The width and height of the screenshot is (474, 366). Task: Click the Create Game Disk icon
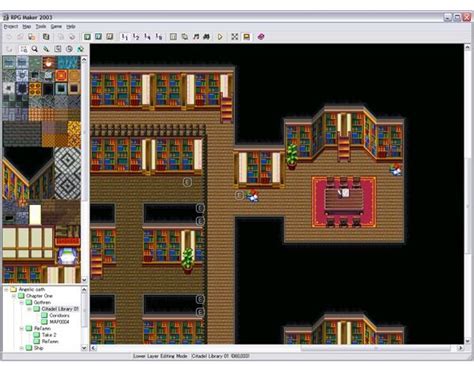click(x=46, y=37)
